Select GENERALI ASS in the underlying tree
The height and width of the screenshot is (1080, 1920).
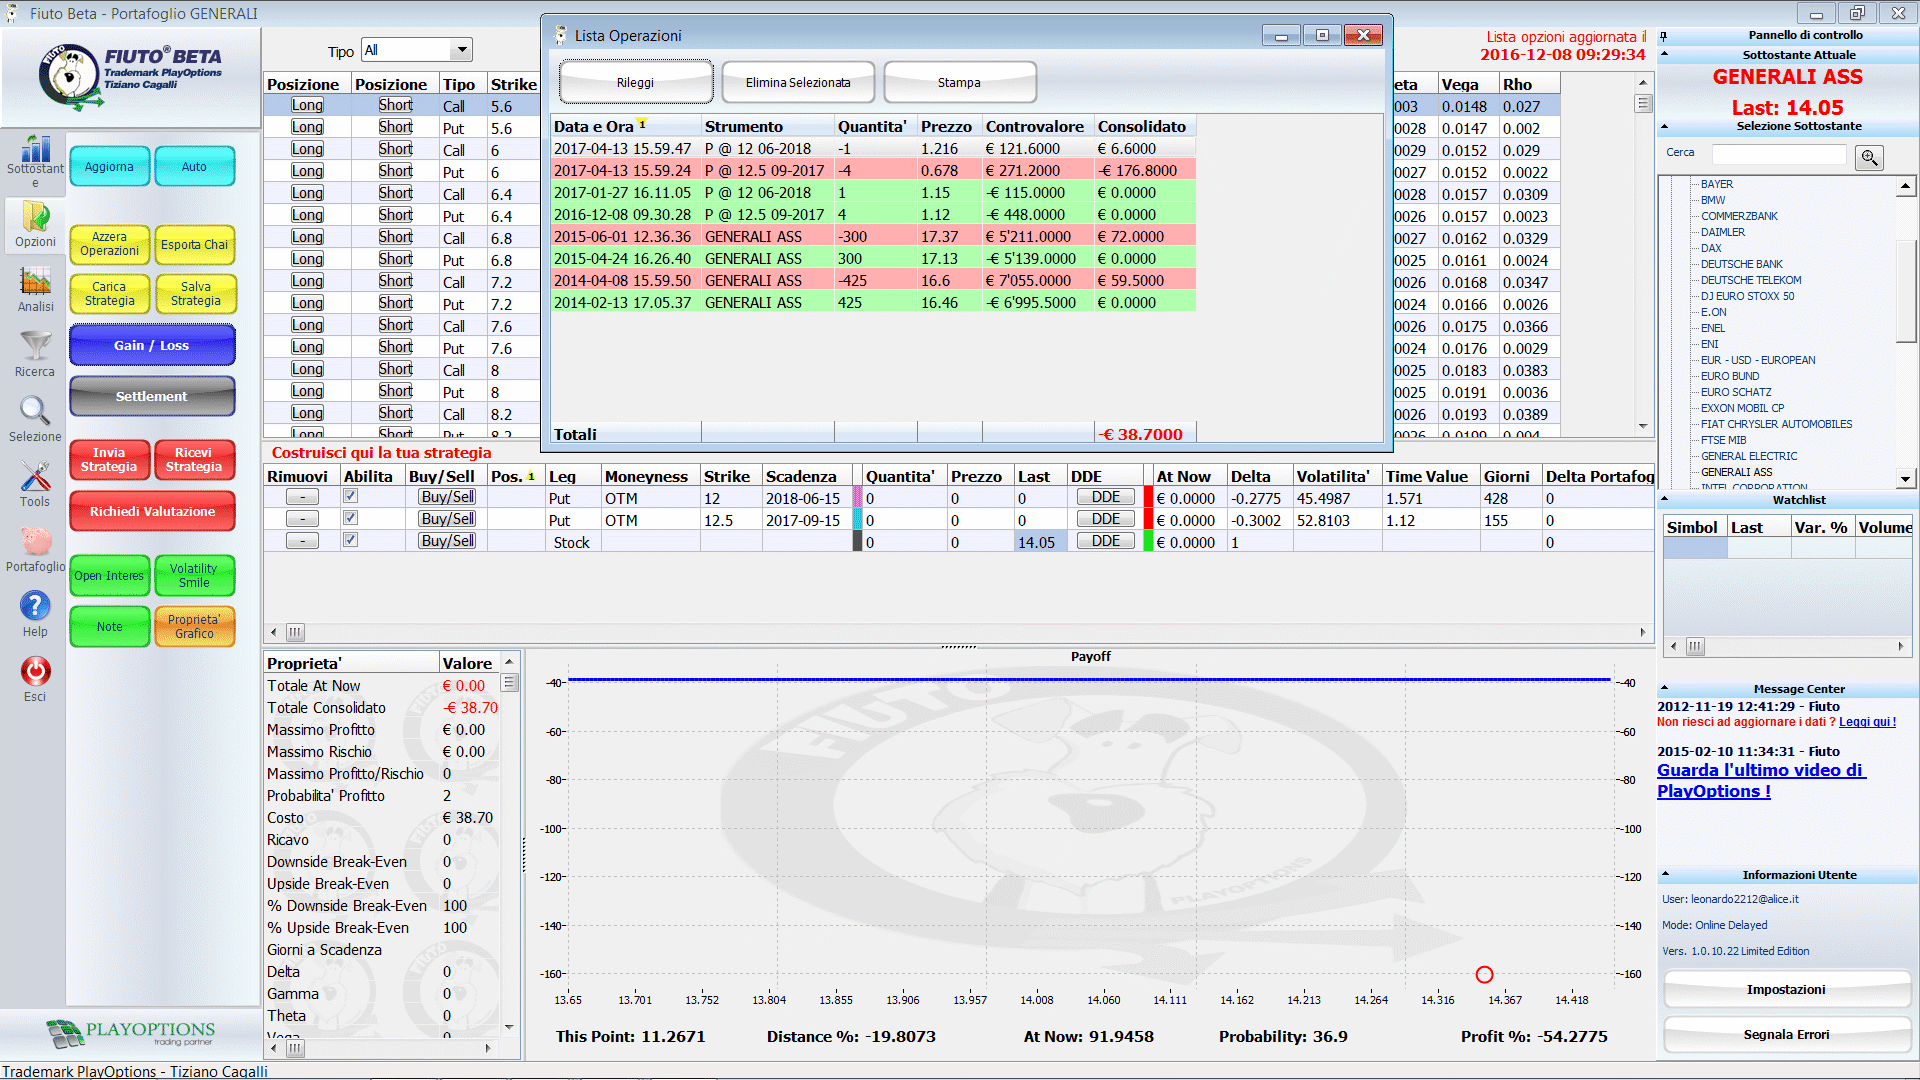pyautogui.click(x=1736, y=472)
